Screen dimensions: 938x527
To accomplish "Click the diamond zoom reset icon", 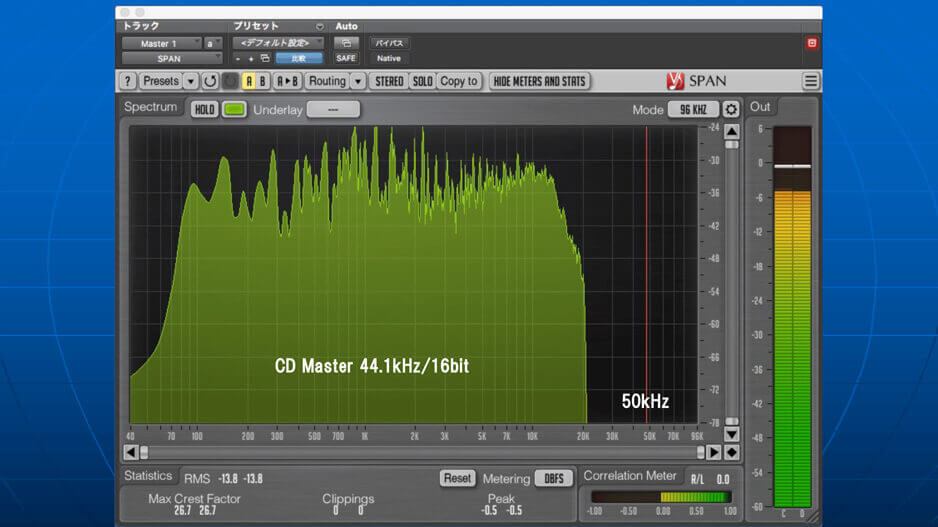I will tap(732, 452).
